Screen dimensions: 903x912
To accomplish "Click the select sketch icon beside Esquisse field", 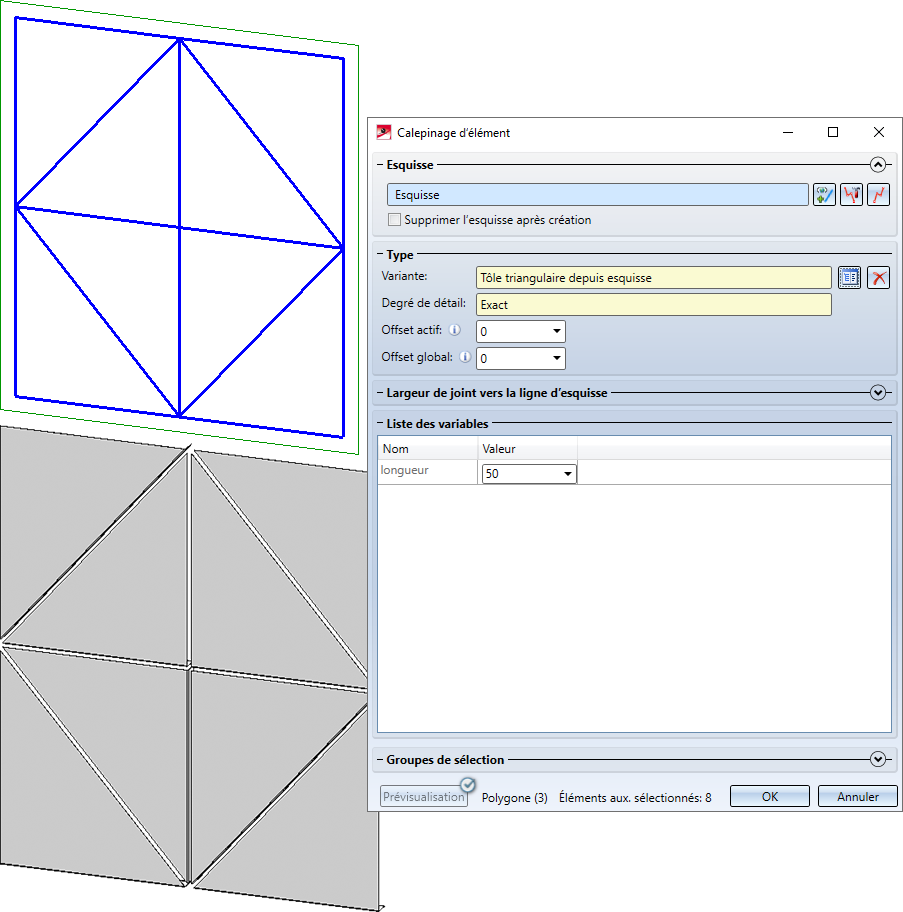I will [x=824, y=195].
